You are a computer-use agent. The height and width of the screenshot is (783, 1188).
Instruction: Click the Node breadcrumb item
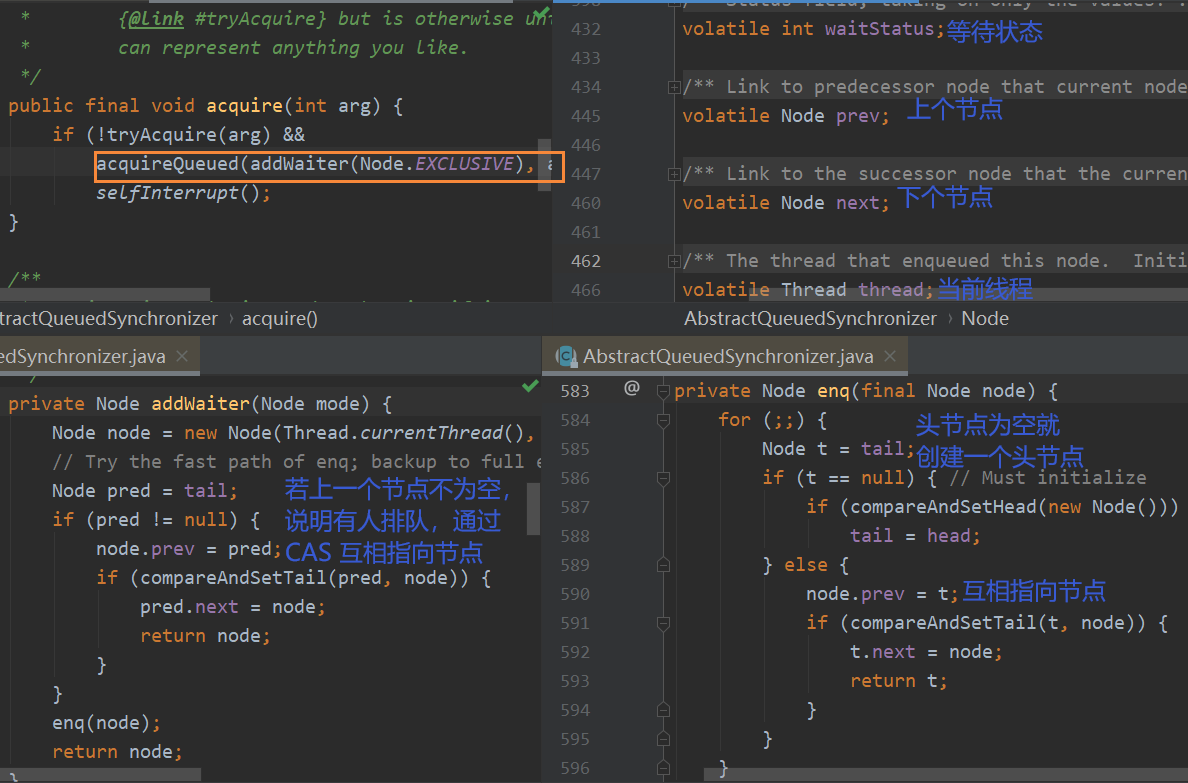coord(985,318)
